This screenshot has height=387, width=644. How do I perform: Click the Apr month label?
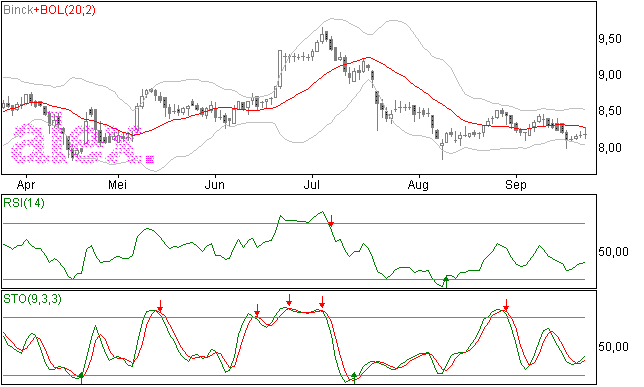tap(26, 185)
